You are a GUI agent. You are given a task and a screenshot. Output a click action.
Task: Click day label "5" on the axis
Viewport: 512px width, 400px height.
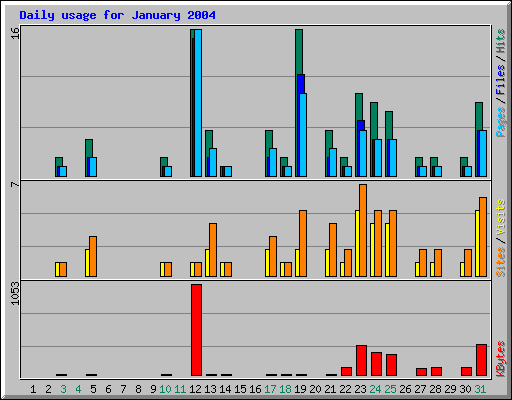click(93, 389)
